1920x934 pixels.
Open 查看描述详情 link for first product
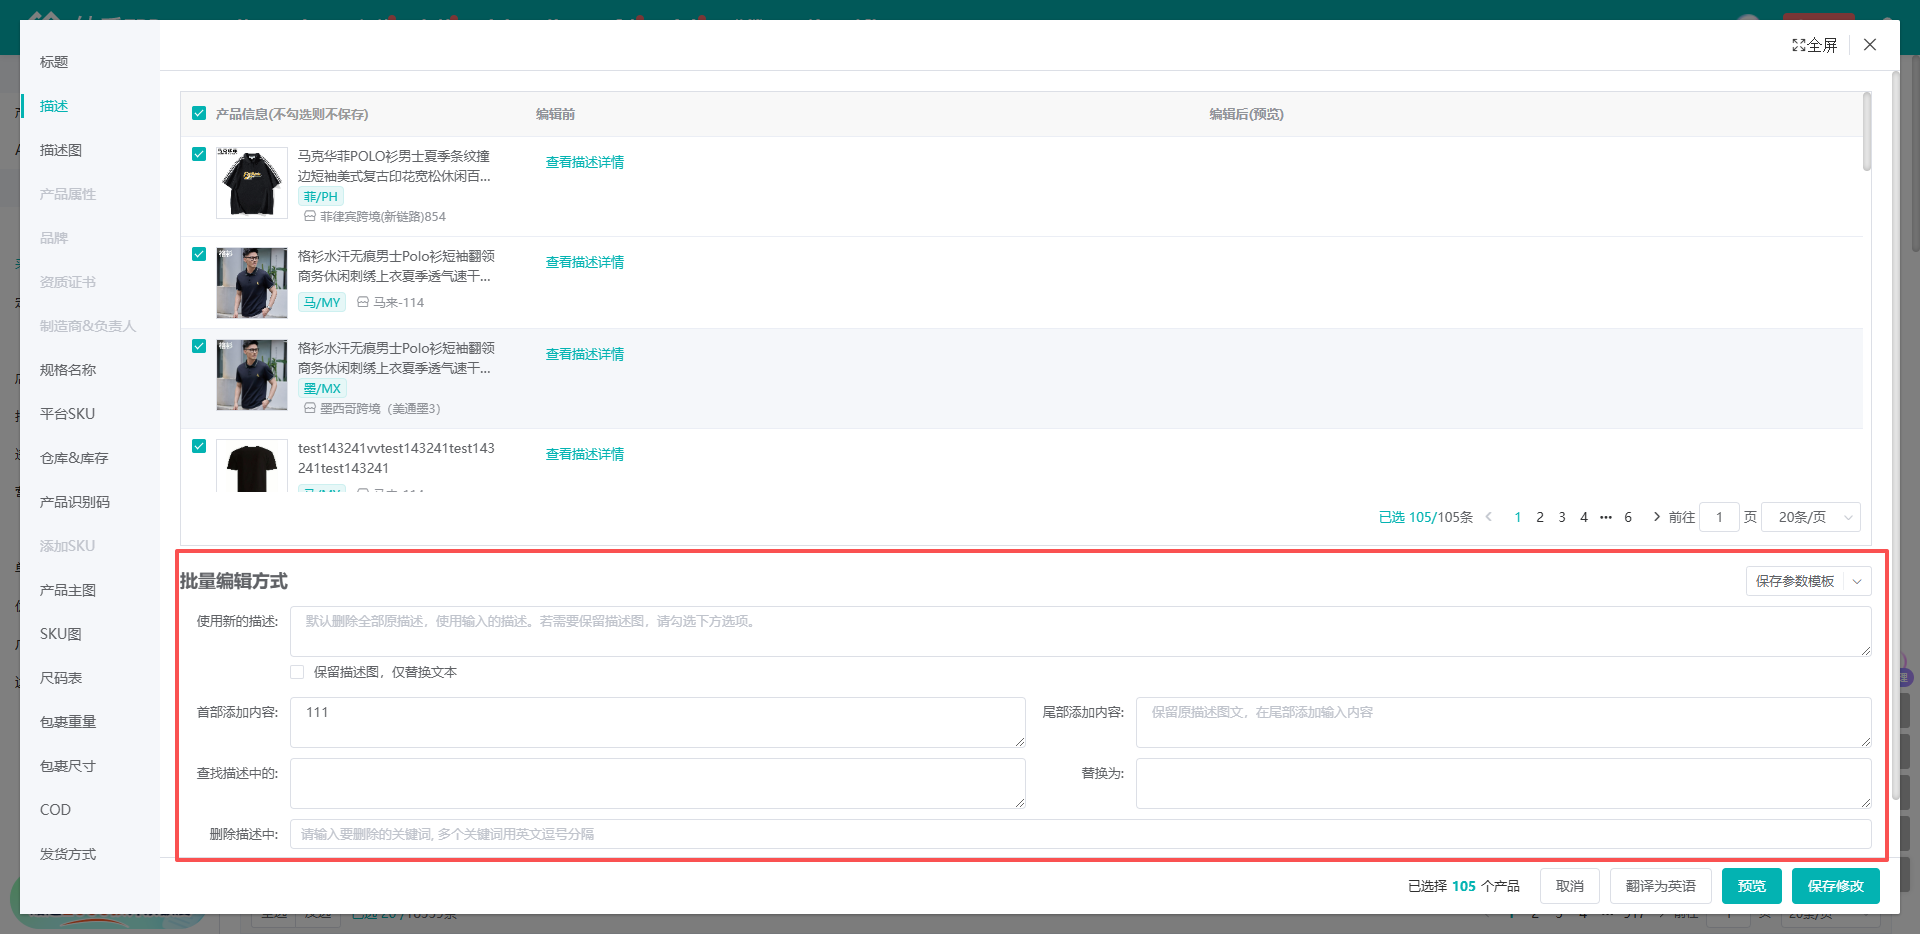tap(585, 162)
